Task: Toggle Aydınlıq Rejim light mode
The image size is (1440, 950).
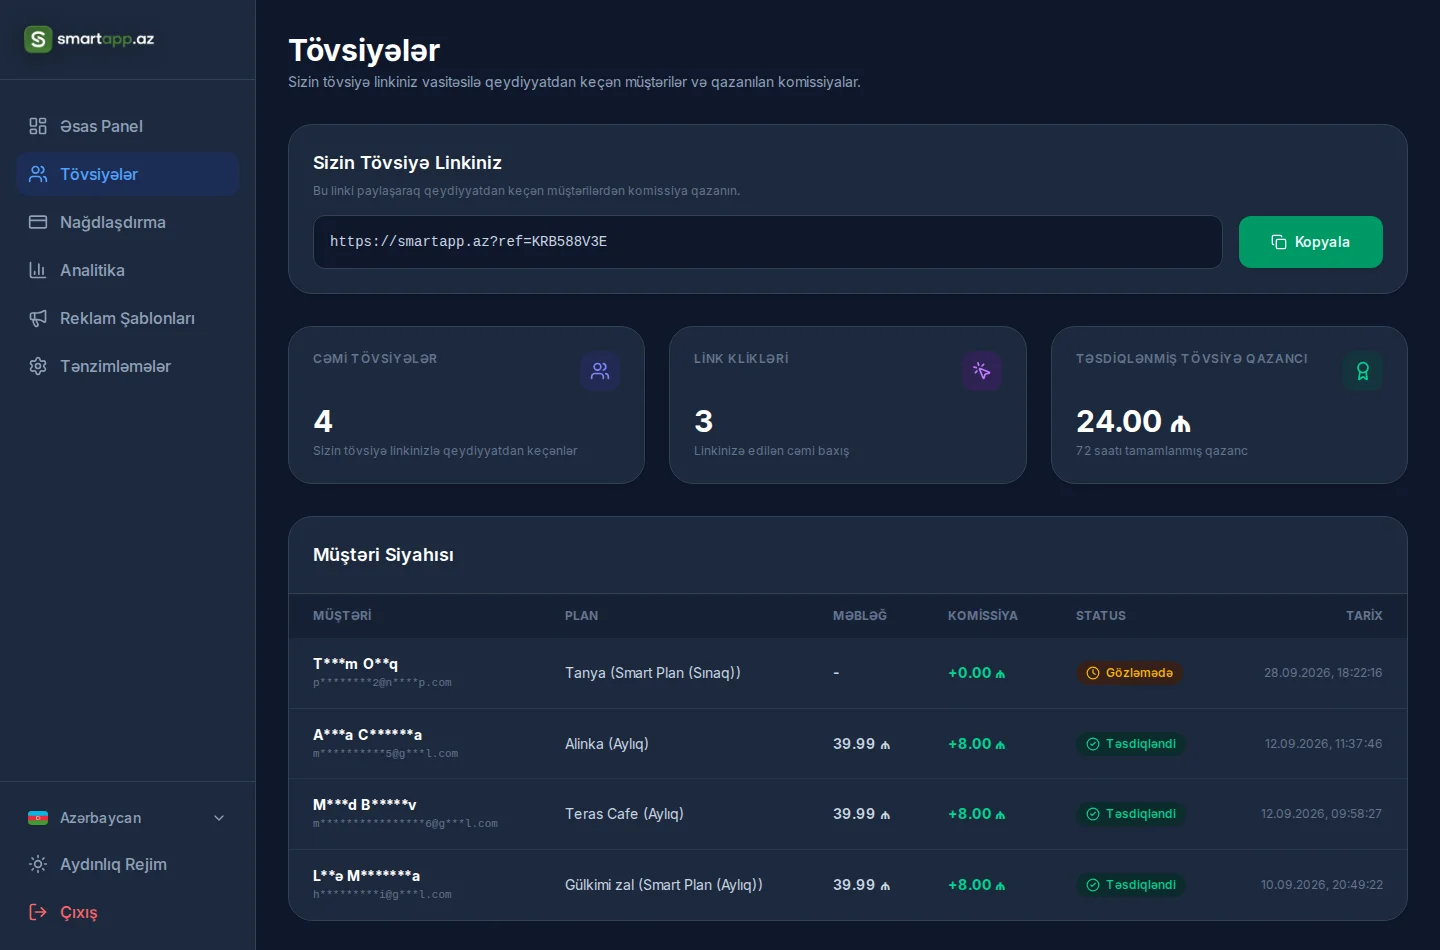Action: [127, 864]
